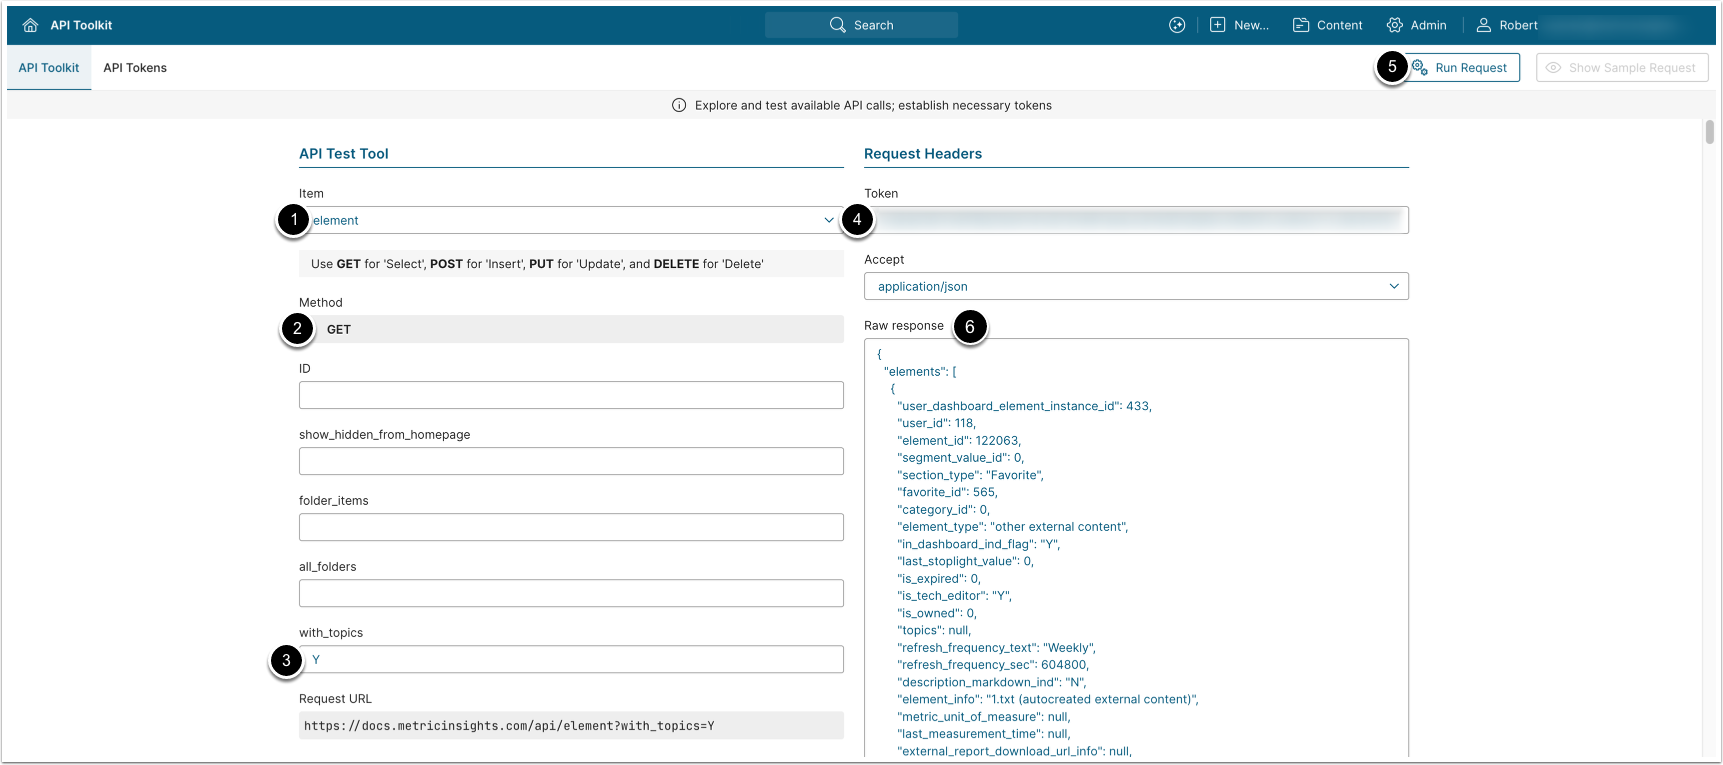Select the API Toolkit tab
Screen dimensions: 1723x765
(x=49, y=68)
